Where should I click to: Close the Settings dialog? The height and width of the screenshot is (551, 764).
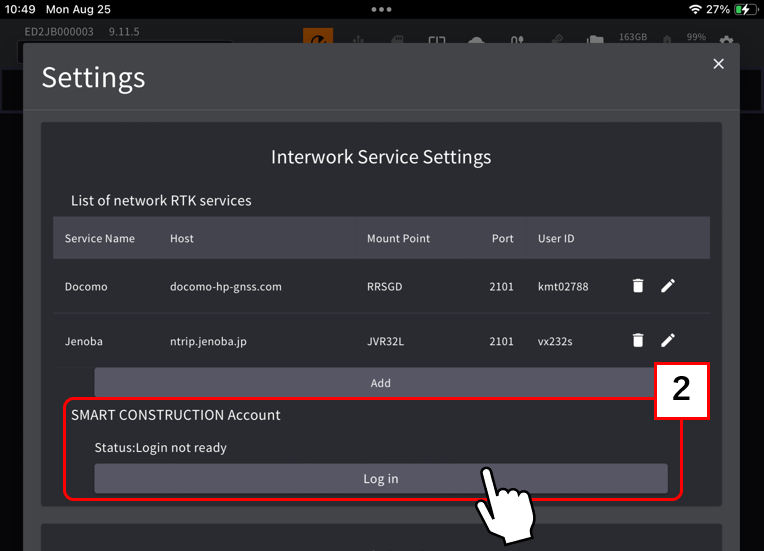coord(718,64)
